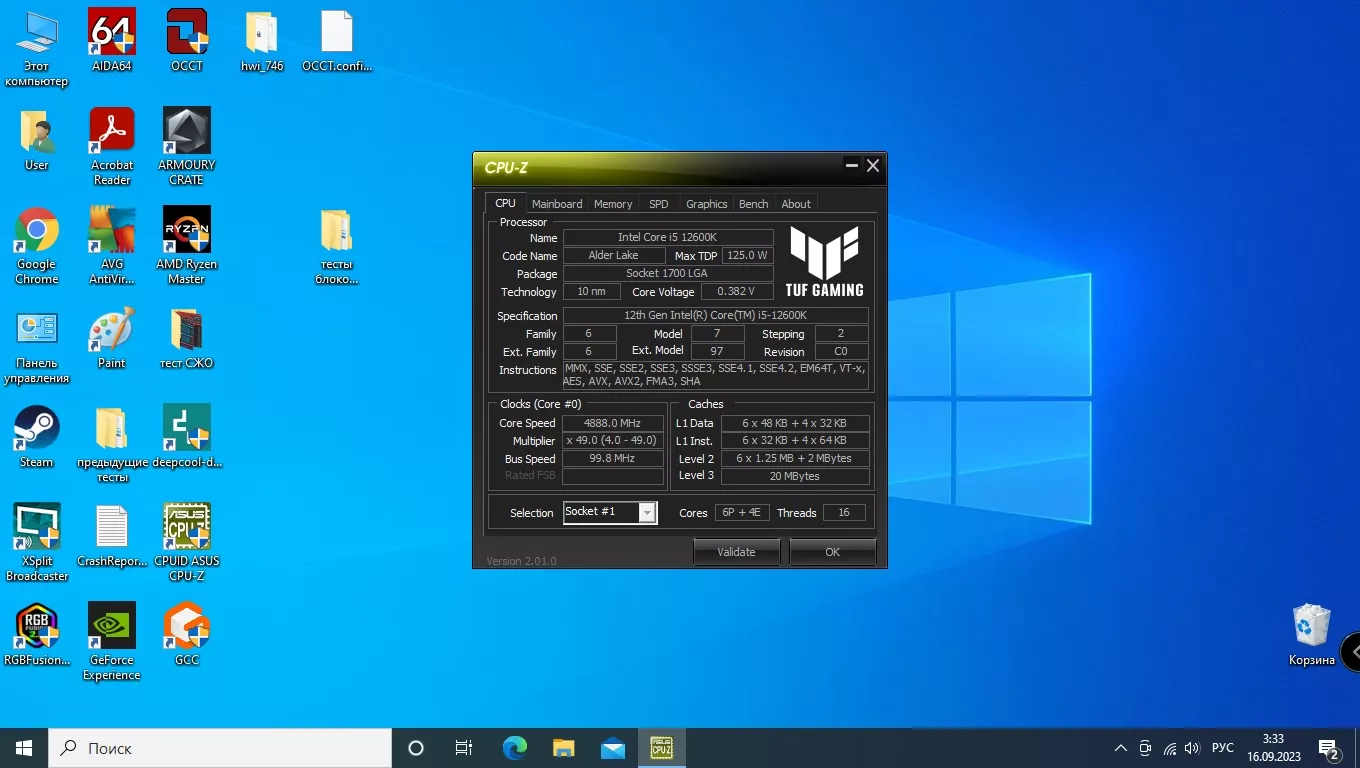The height and width of the screenshot is (768, 1360).
Task: Select the тесты блоко... folder
Action: (337, 246)
